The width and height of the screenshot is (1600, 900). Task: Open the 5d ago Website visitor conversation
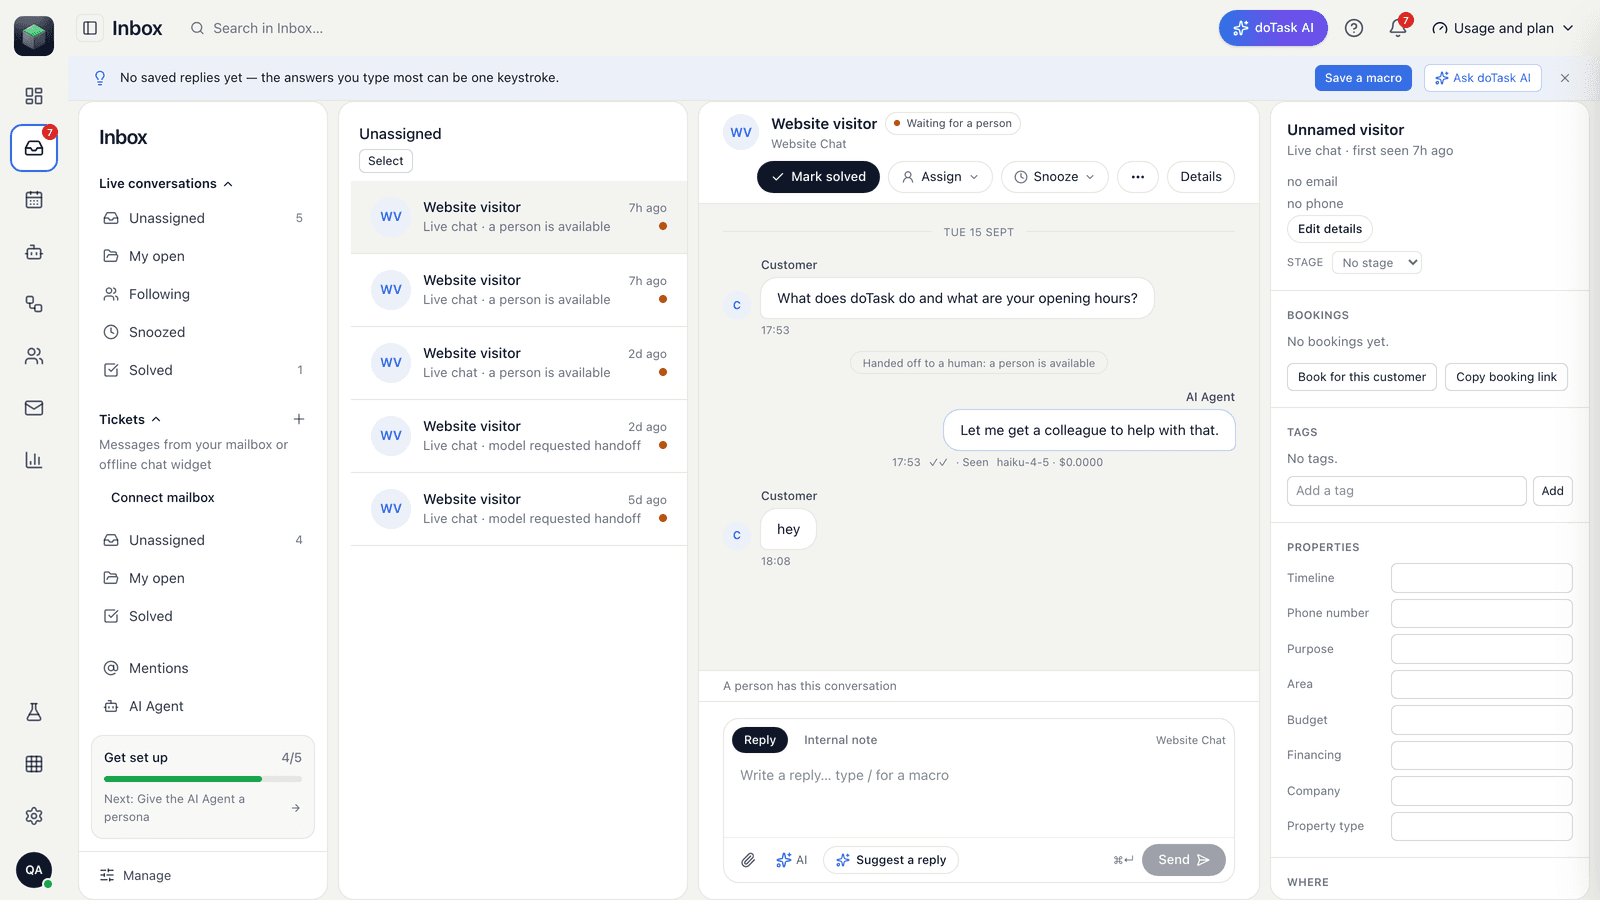click(x=518, y=509)
